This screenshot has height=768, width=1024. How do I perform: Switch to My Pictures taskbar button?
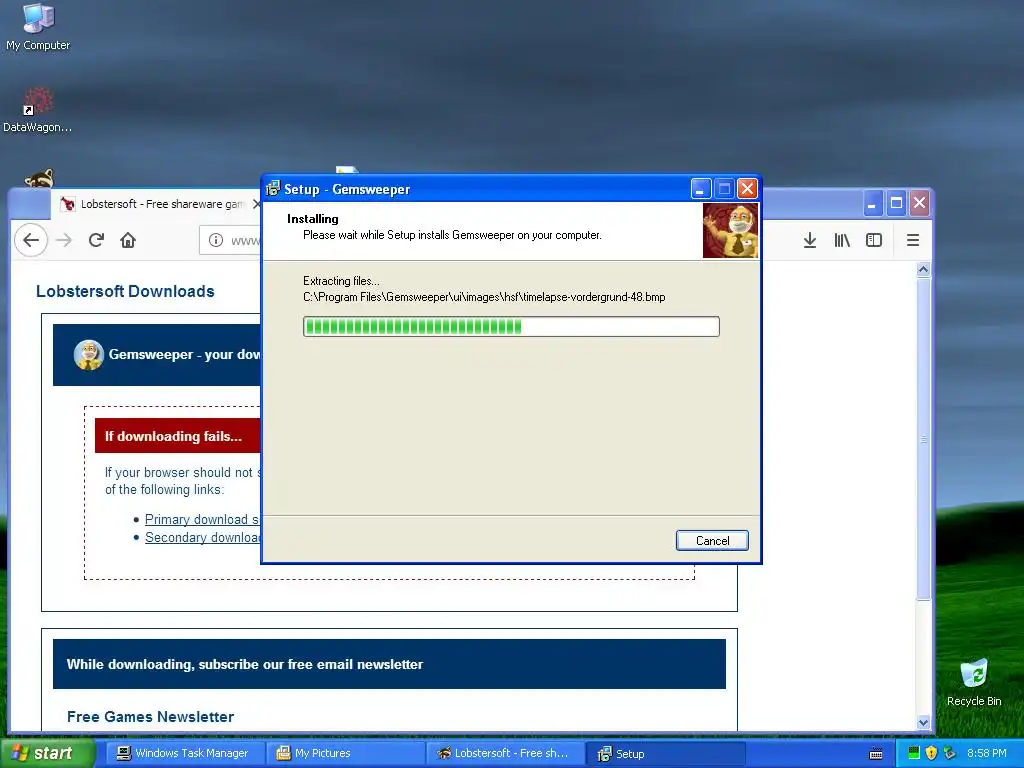click(x=346, y=753)
